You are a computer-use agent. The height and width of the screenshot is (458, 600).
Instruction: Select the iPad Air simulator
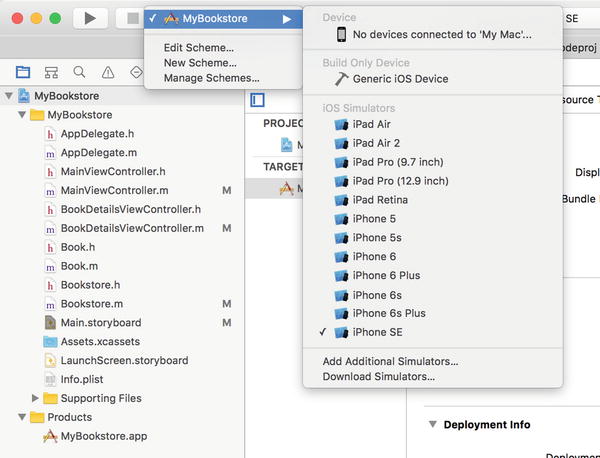(x=433, y=124)
